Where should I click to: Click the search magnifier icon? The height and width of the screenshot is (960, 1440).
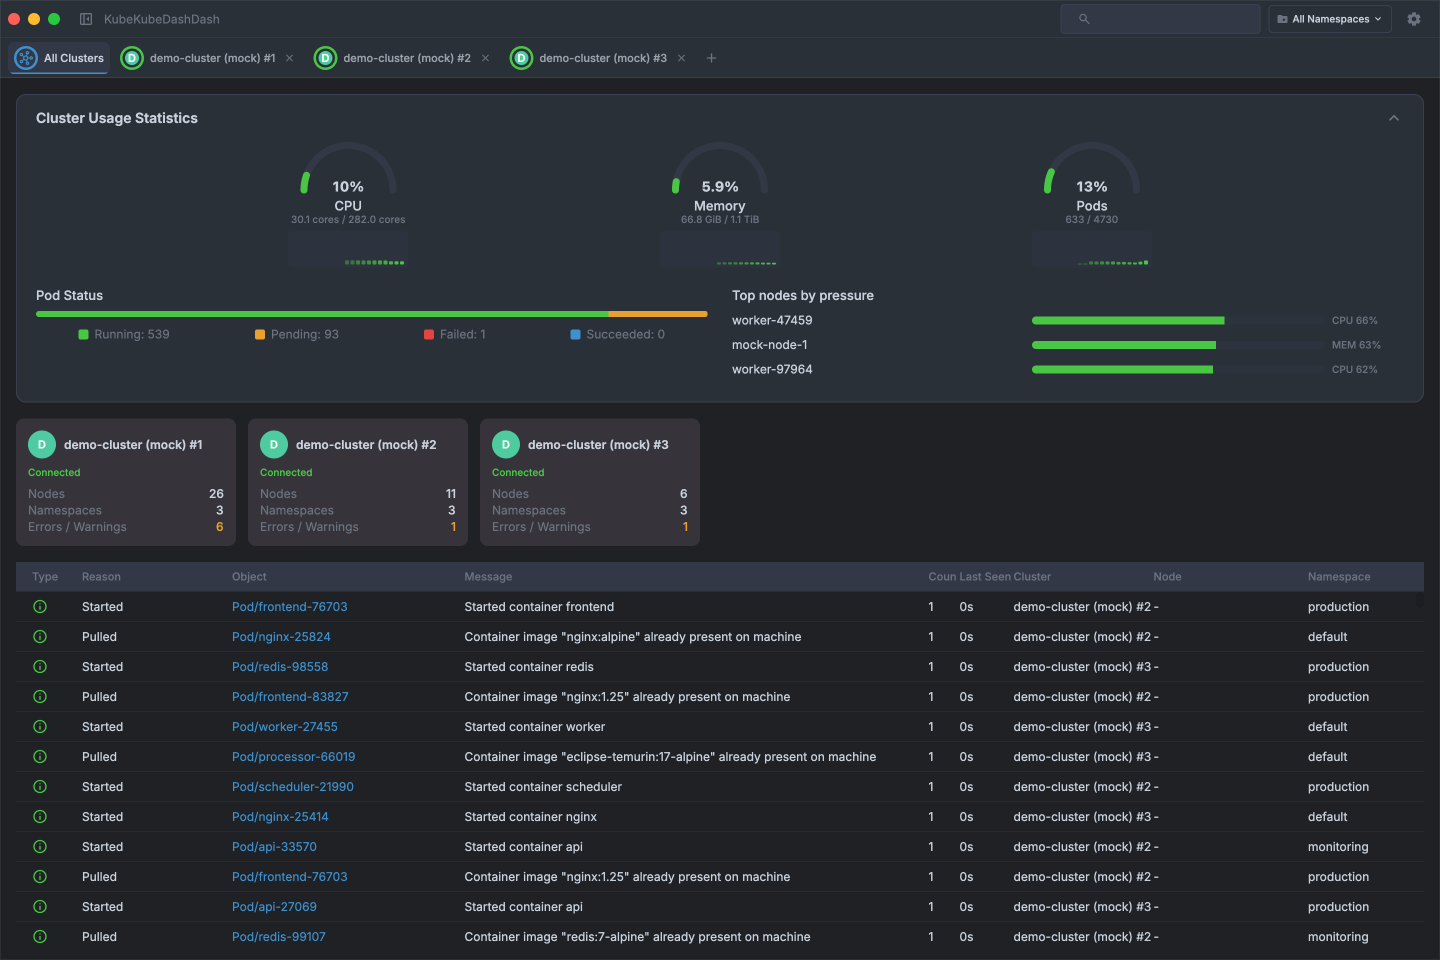(1084, 19)
